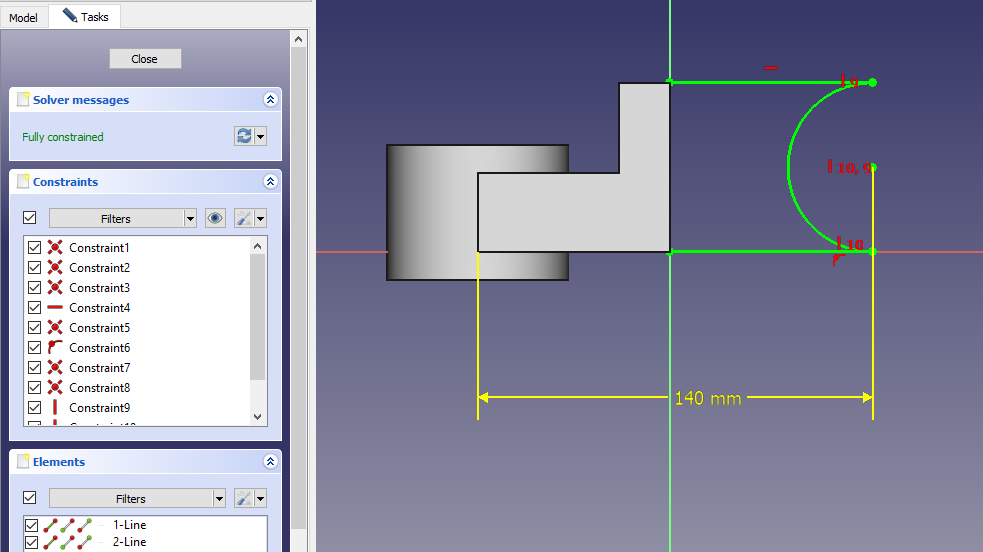Select the Tasks tab
983x552 pixels.
tap(86, 17)
